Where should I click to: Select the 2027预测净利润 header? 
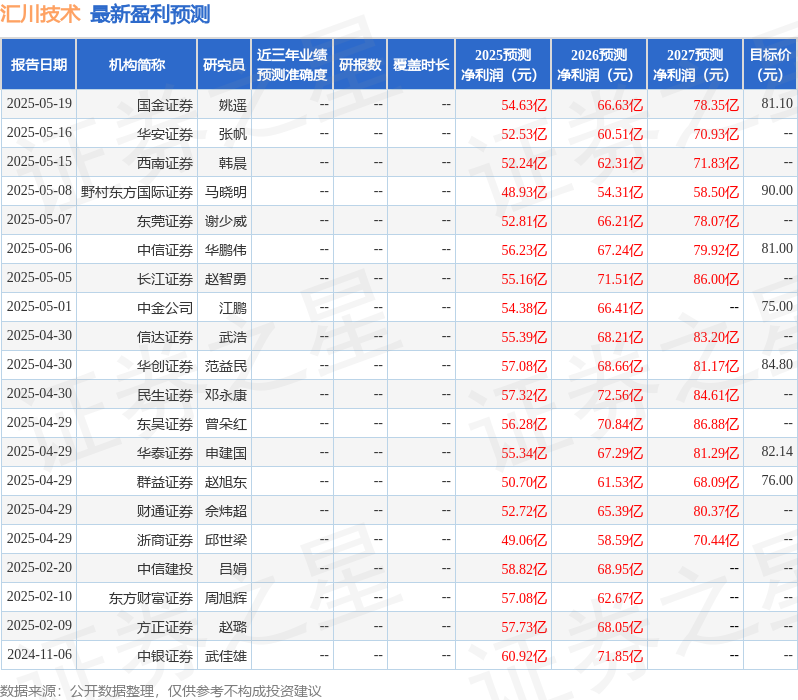click(695, 65)
